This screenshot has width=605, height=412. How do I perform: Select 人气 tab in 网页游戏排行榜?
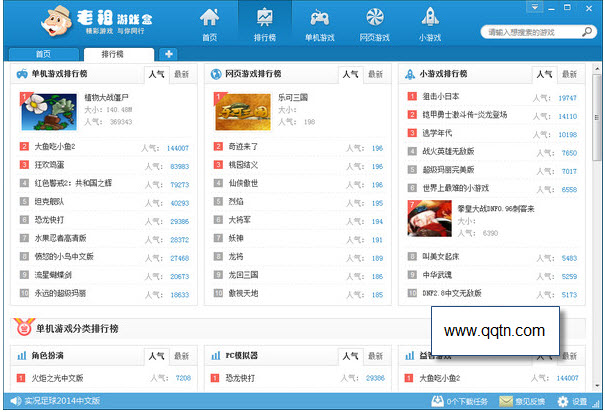351,74
